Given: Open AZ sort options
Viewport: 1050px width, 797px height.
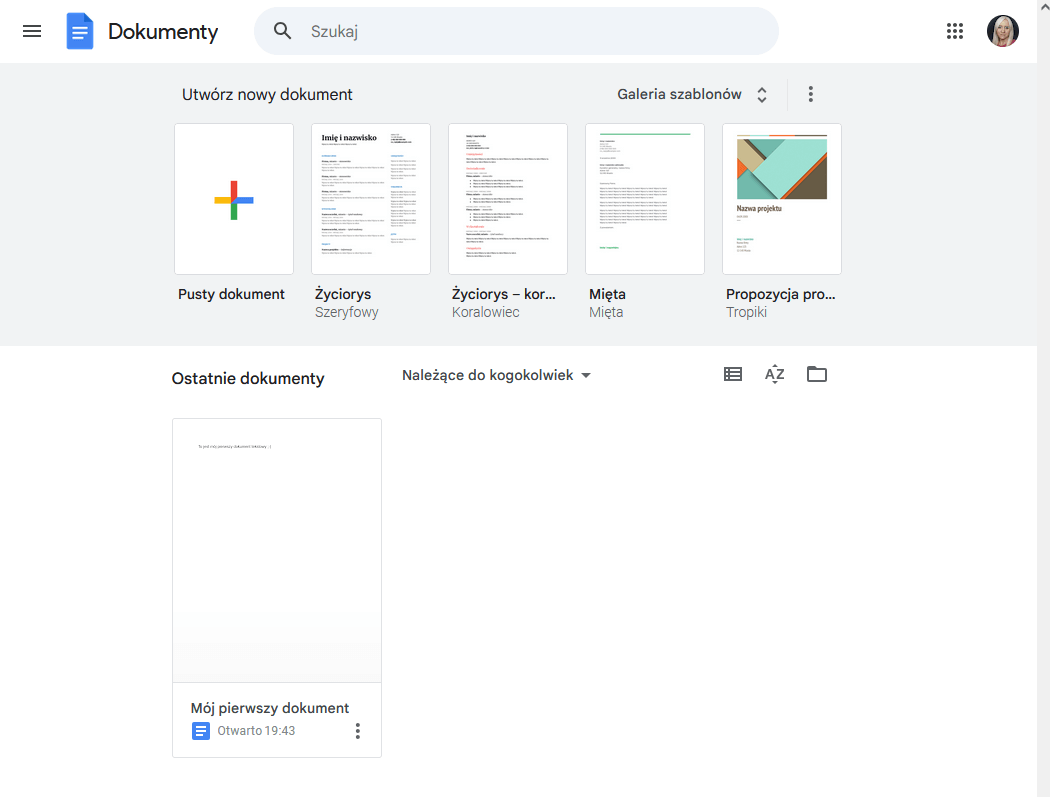Looking at the screenshot, I should click(x=775, y=374).
